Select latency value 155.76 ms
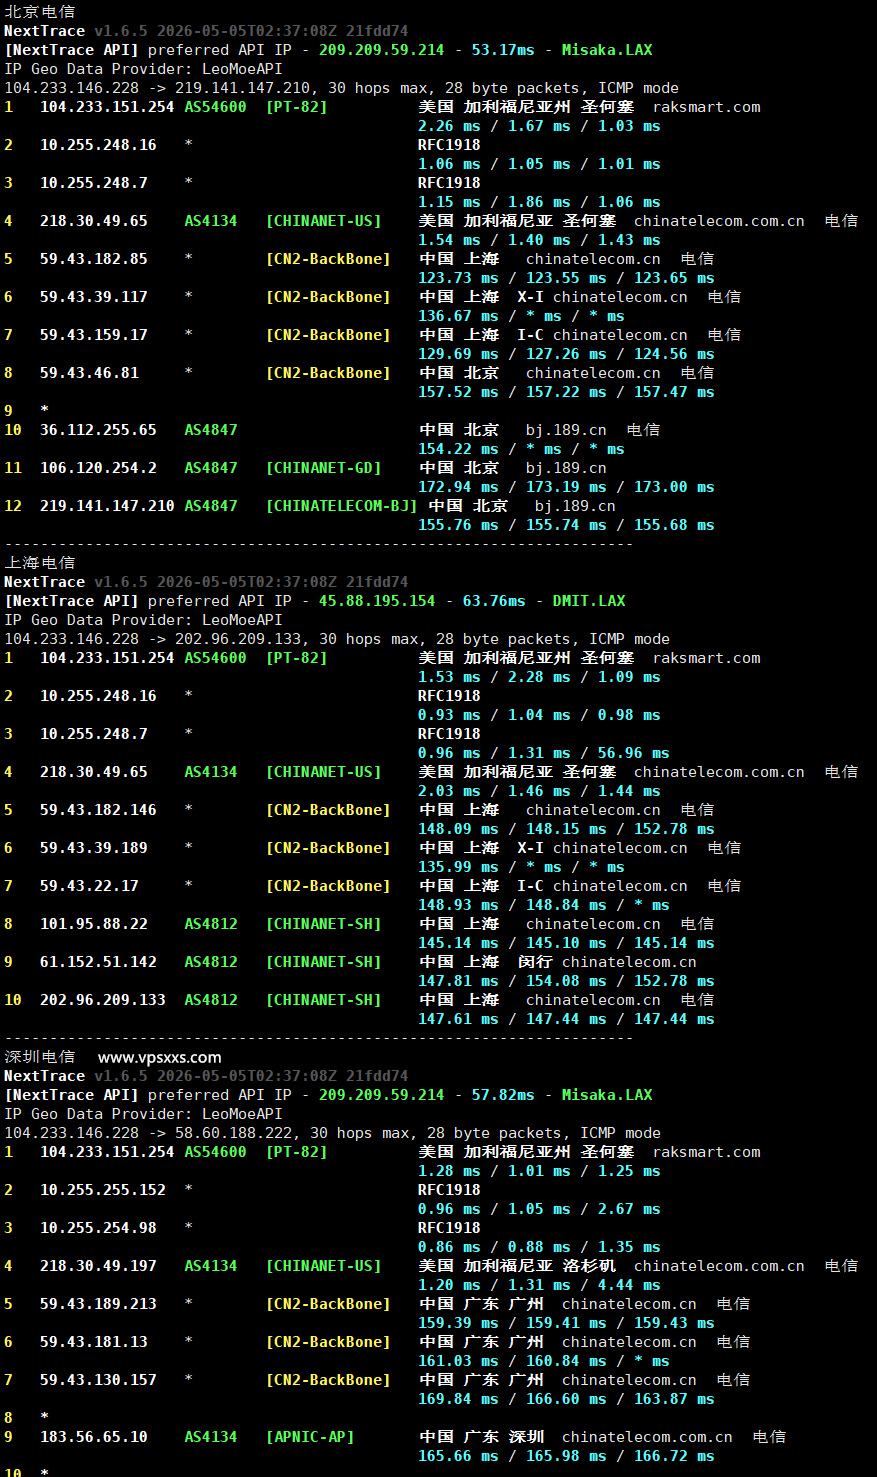This screenshot has height=1477, width=877. [x=458, y=525]
